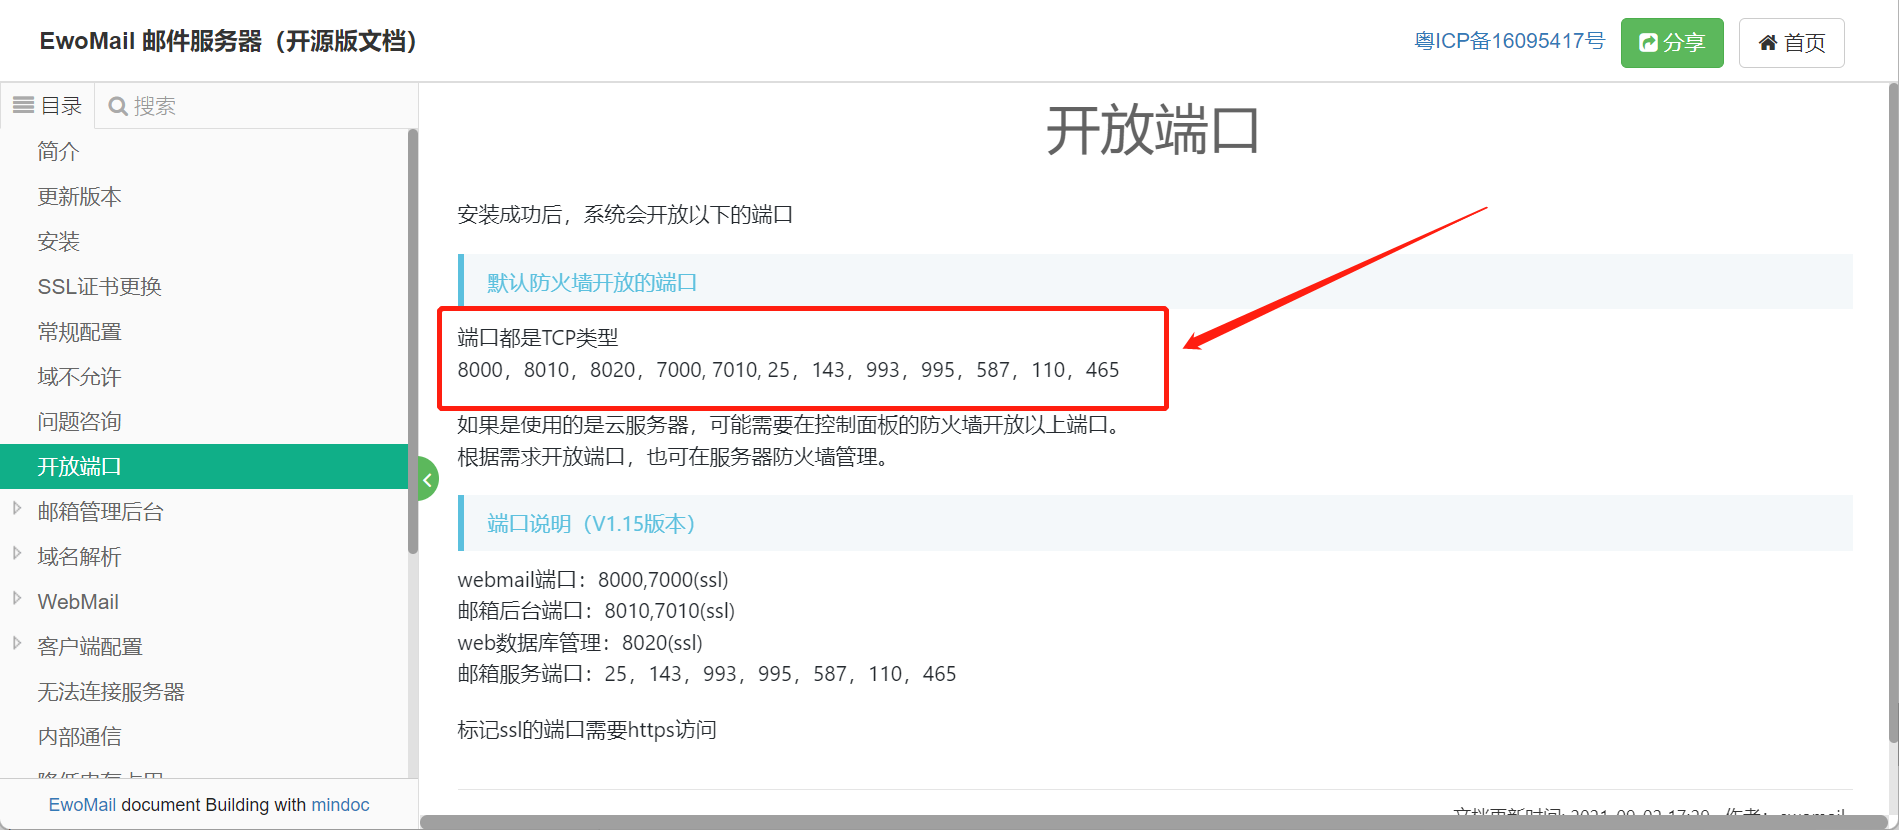Expand the 域名解析 tree node
The height and width of the screenshot is (830, 1899).
[17, 553]
